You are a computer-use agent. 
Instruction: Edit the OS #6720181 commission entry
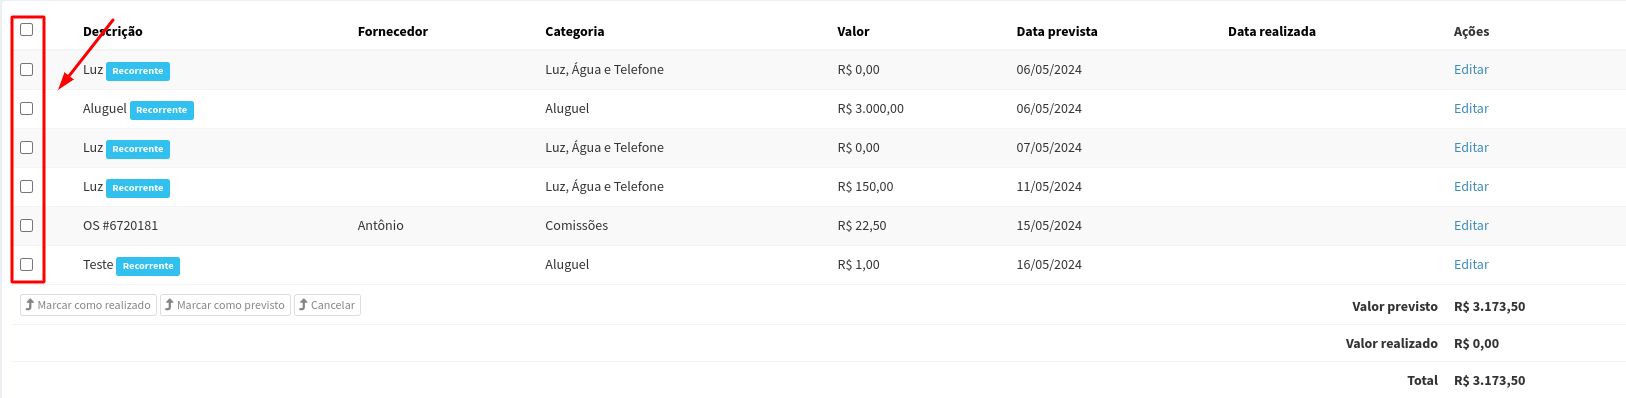[x=1471, y=225]
